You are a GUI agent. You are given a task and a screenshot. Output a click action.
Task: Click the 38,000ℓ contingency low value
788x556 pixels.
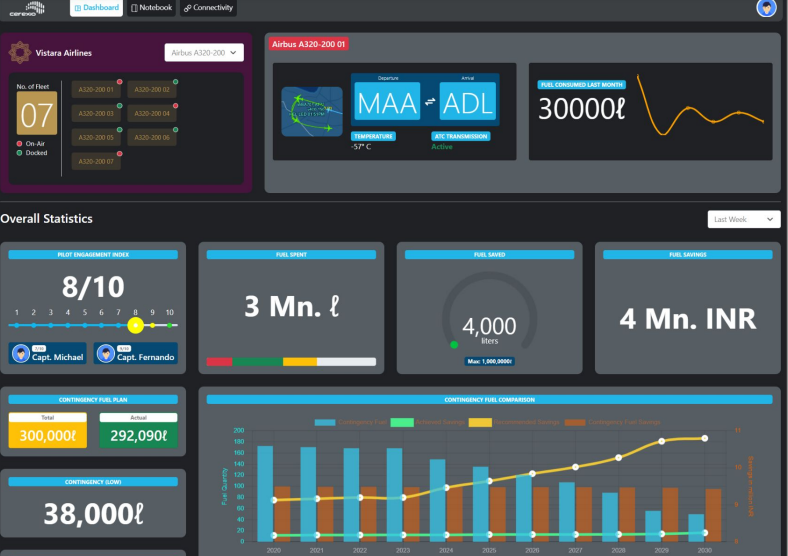click(x=93, y=514)
